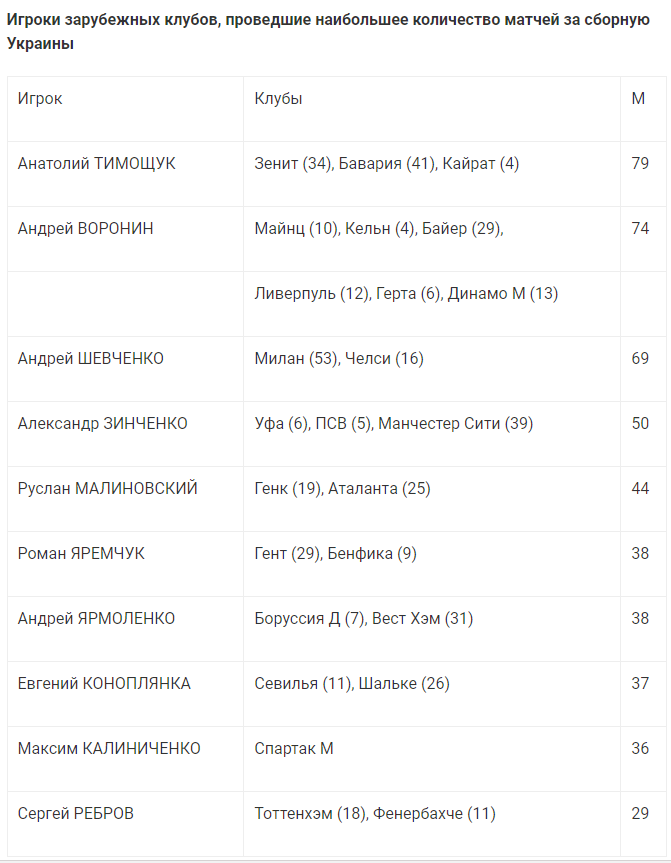Select the Андрей ШЕВЧЕНКО name cell
The height and width of the screenshot is (863, 671).
(91, 359)
